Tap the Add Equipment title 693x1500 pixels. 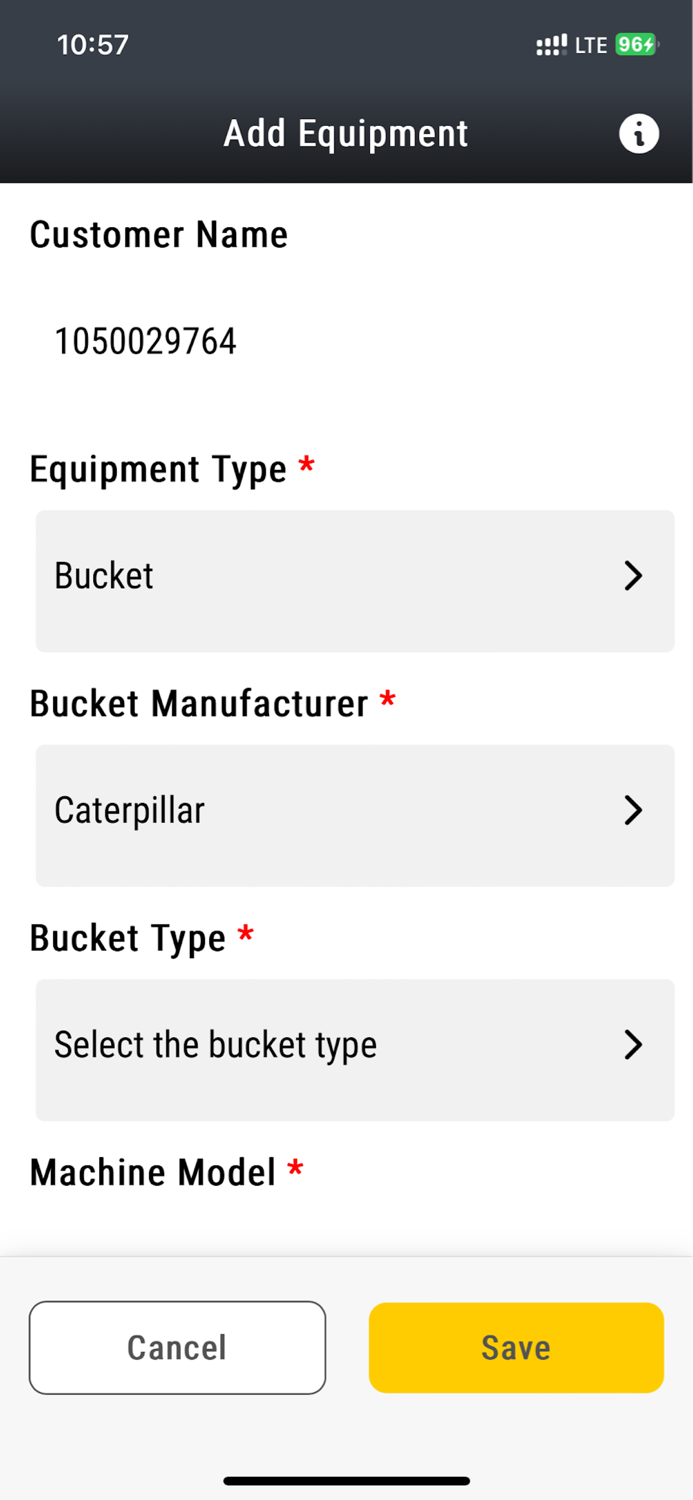coord(346,133)
